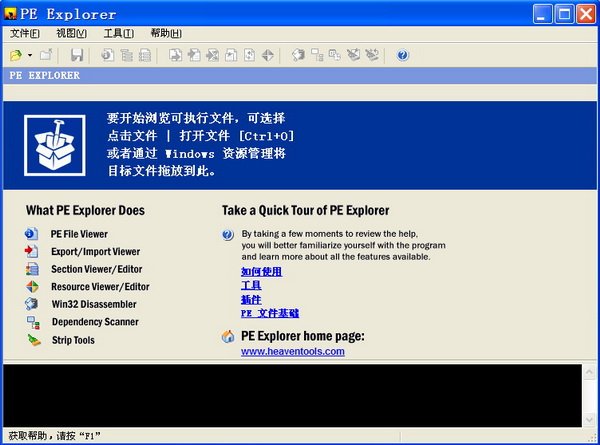Click the PE File Viewer list icon

[x=31, y=234]
